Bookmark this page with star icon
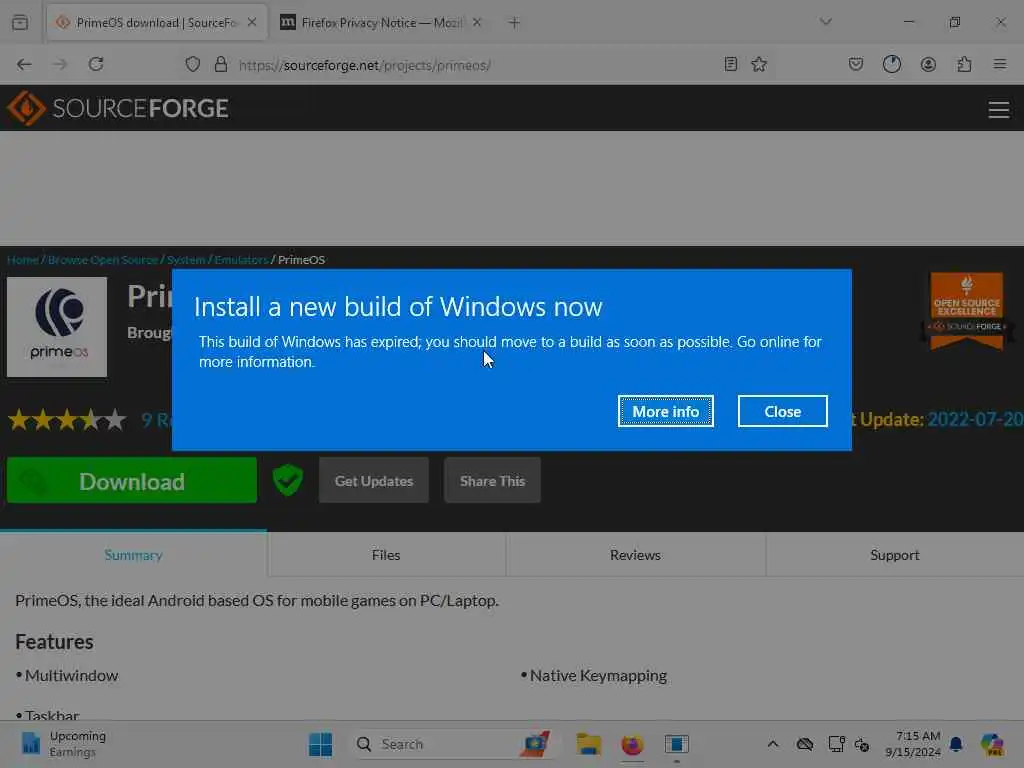The height and width of the screenshot is (768, 1024). click(x=759, y=64)
